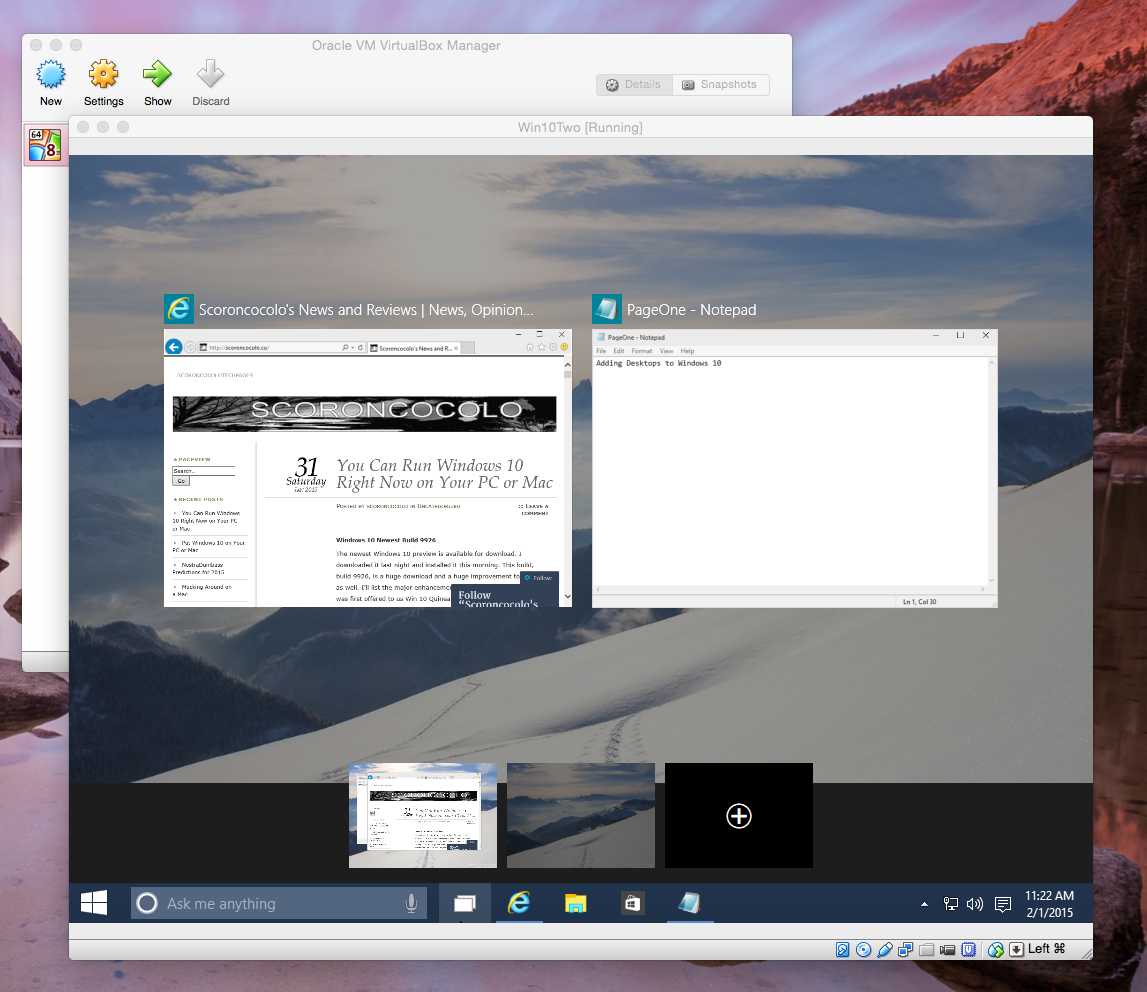Click the Task View taskbar button
The width and height of the screenshot is (1147, 992).
pos(465,903)
